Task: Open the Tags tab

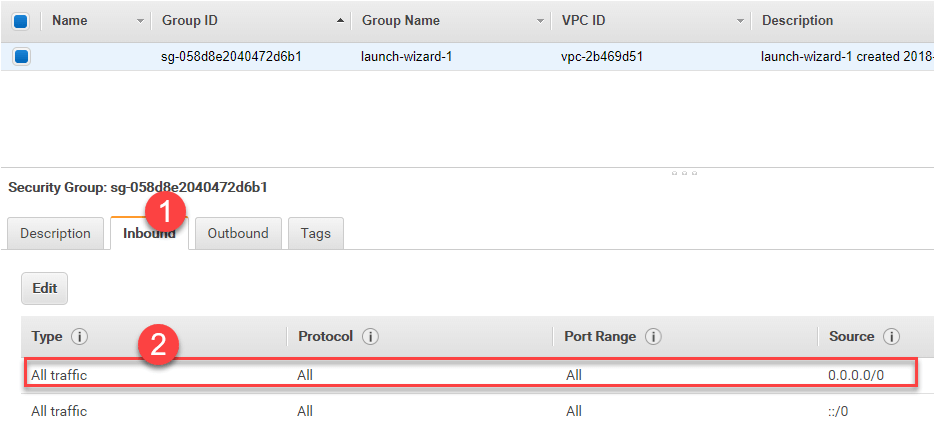Action: [315, 233]
